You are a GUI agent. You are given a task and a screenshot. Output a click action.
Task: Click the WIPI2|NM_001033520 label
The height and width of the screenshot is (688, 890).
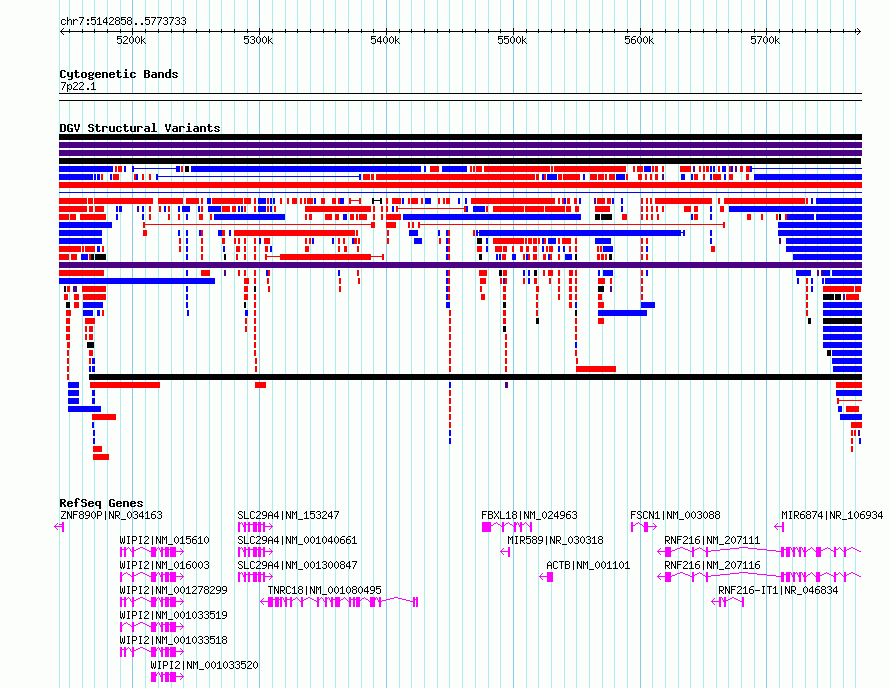[204, 665]
